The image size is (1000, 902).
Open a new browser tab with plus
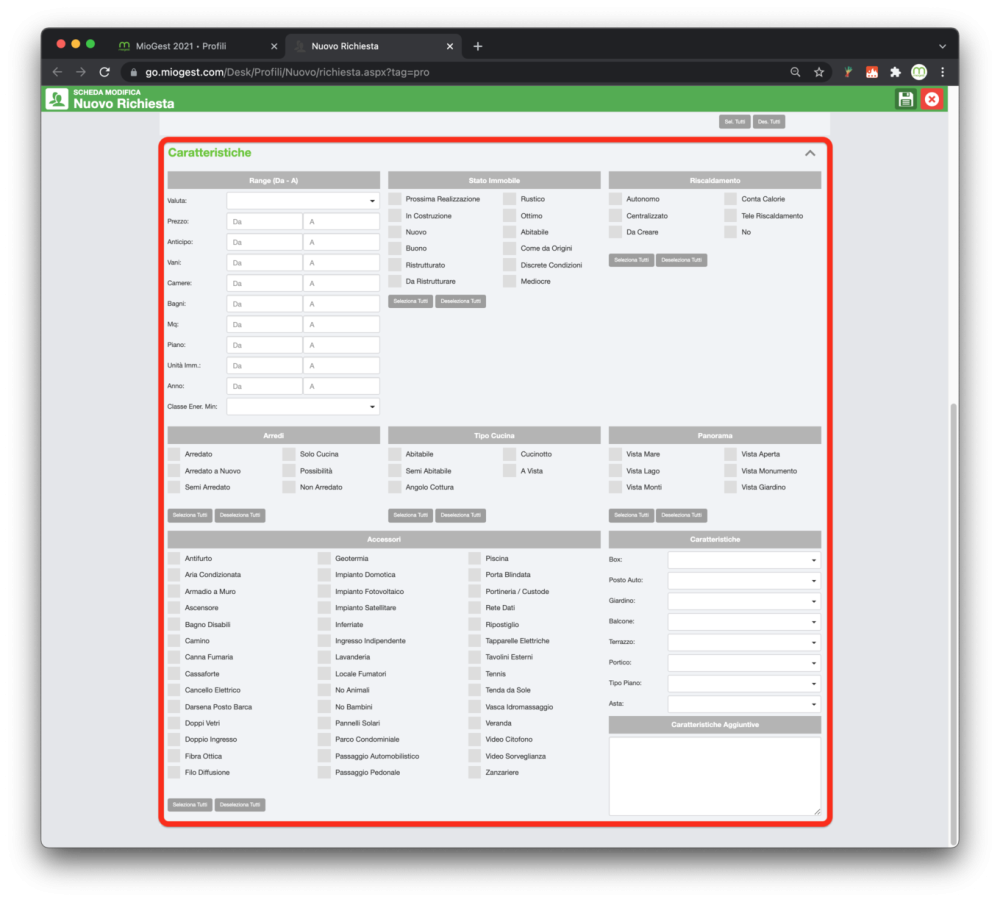click(x=478, y=46)
